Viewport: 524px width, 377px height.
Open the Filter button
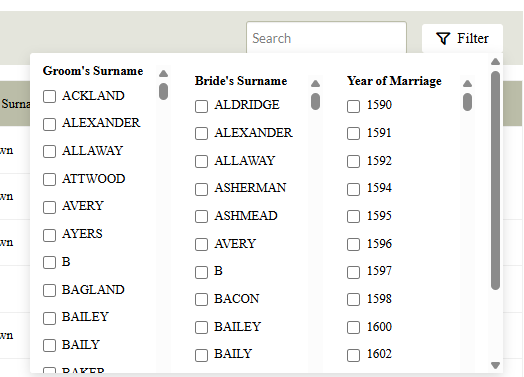click(x=462, y=38)
